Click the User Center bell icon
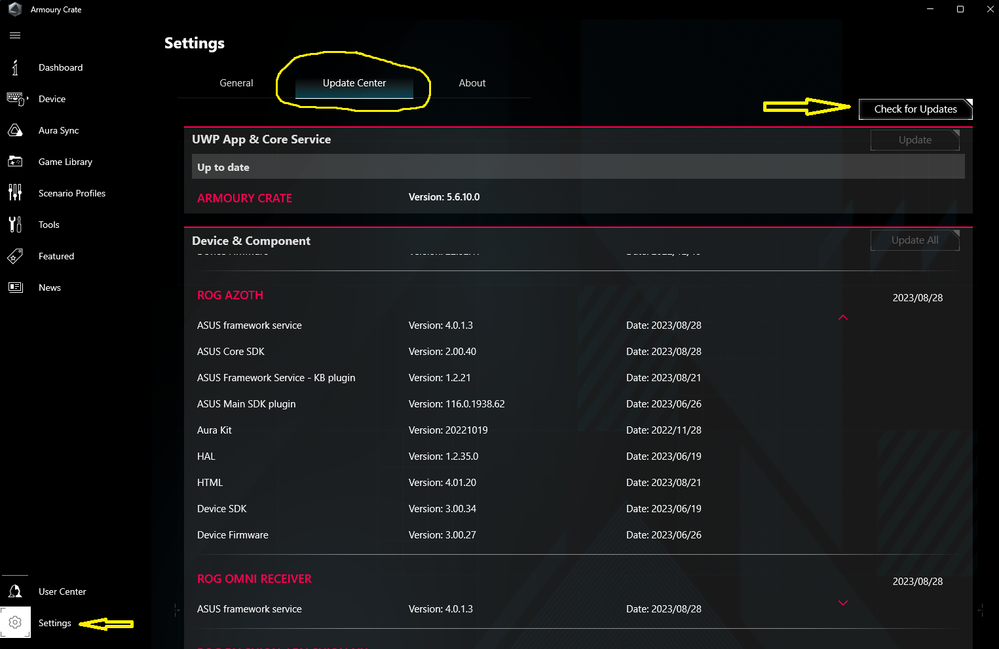Image resolution: width=999 pixels, height=649 pixels. point(15,592)
